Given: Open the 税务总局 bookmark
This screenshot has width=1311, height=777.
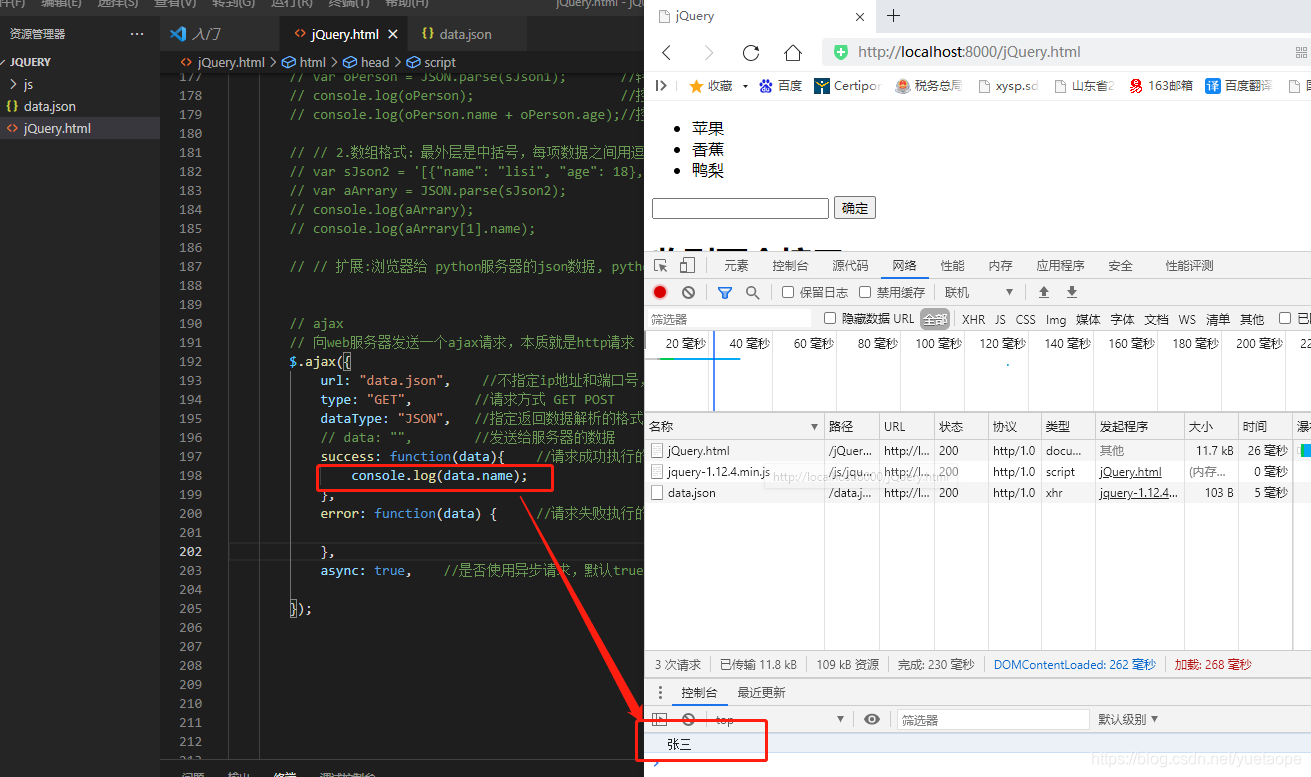Looking at the screenshot, I should [x=928, y=86].
